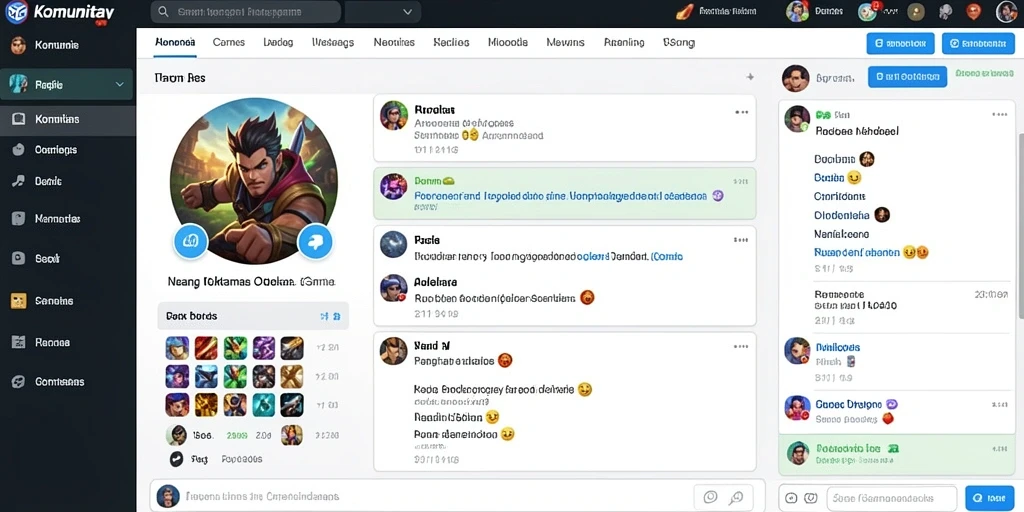
Task: Click the teal icon in bottom grid row
Action: pos(264,404)
